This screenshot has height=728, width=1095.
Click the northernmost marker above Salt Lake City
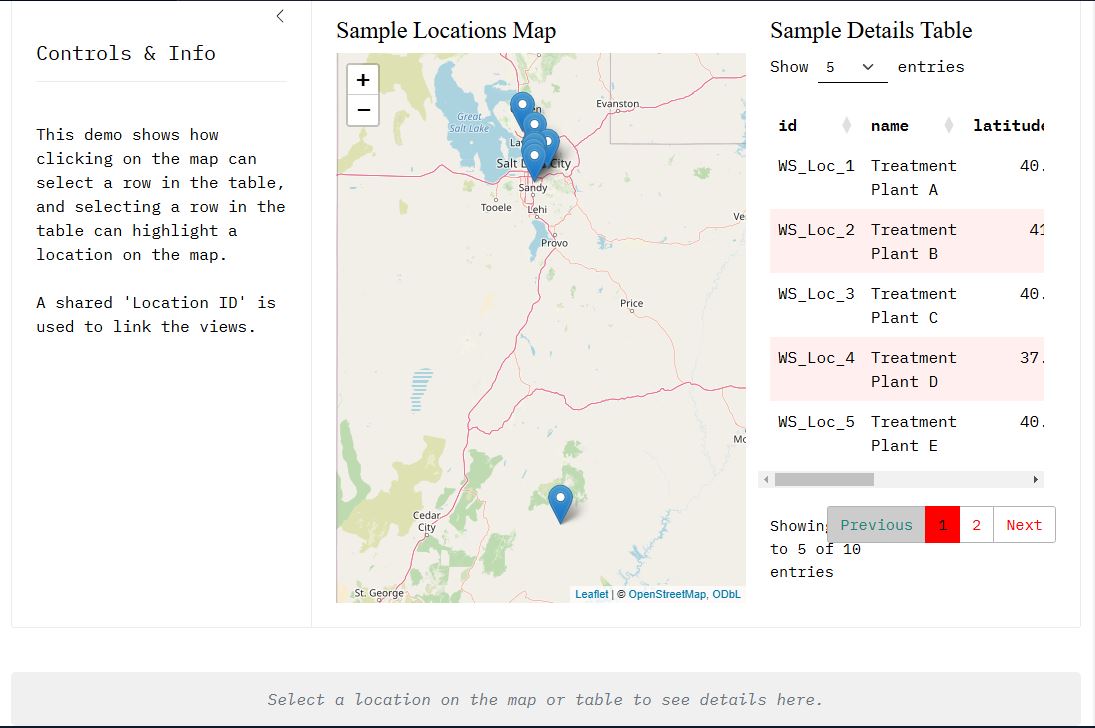tap(521, 103)
